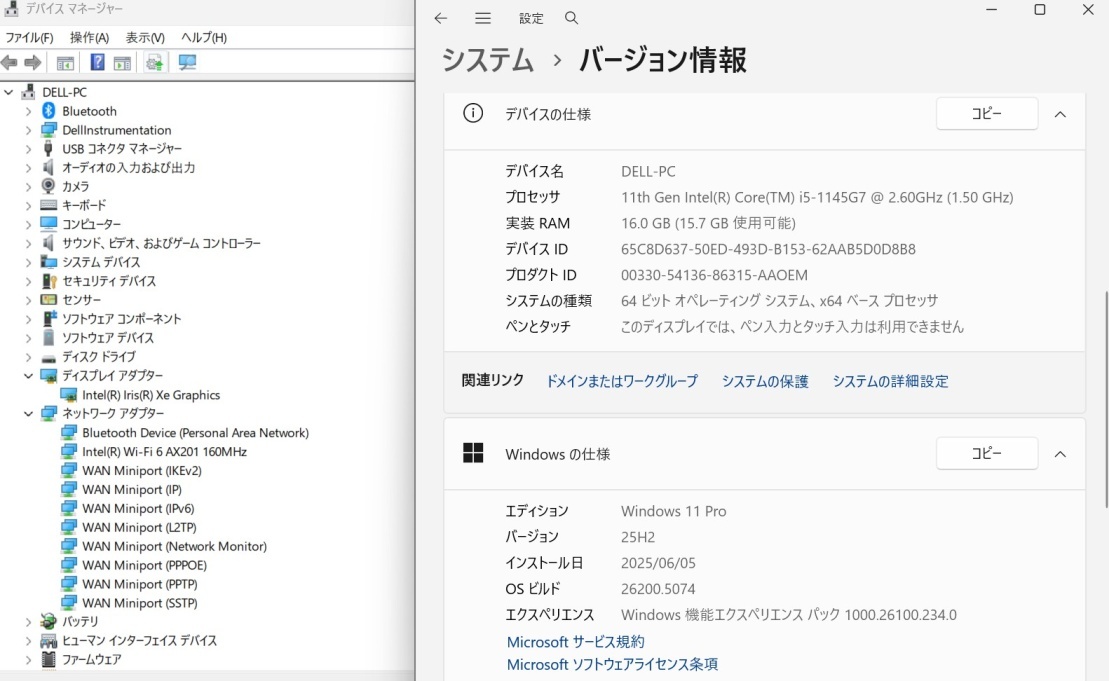Viewport: 1109px width, 681px height.
Task: Open the blue Help toolbar icon
Action: [97, 63]
